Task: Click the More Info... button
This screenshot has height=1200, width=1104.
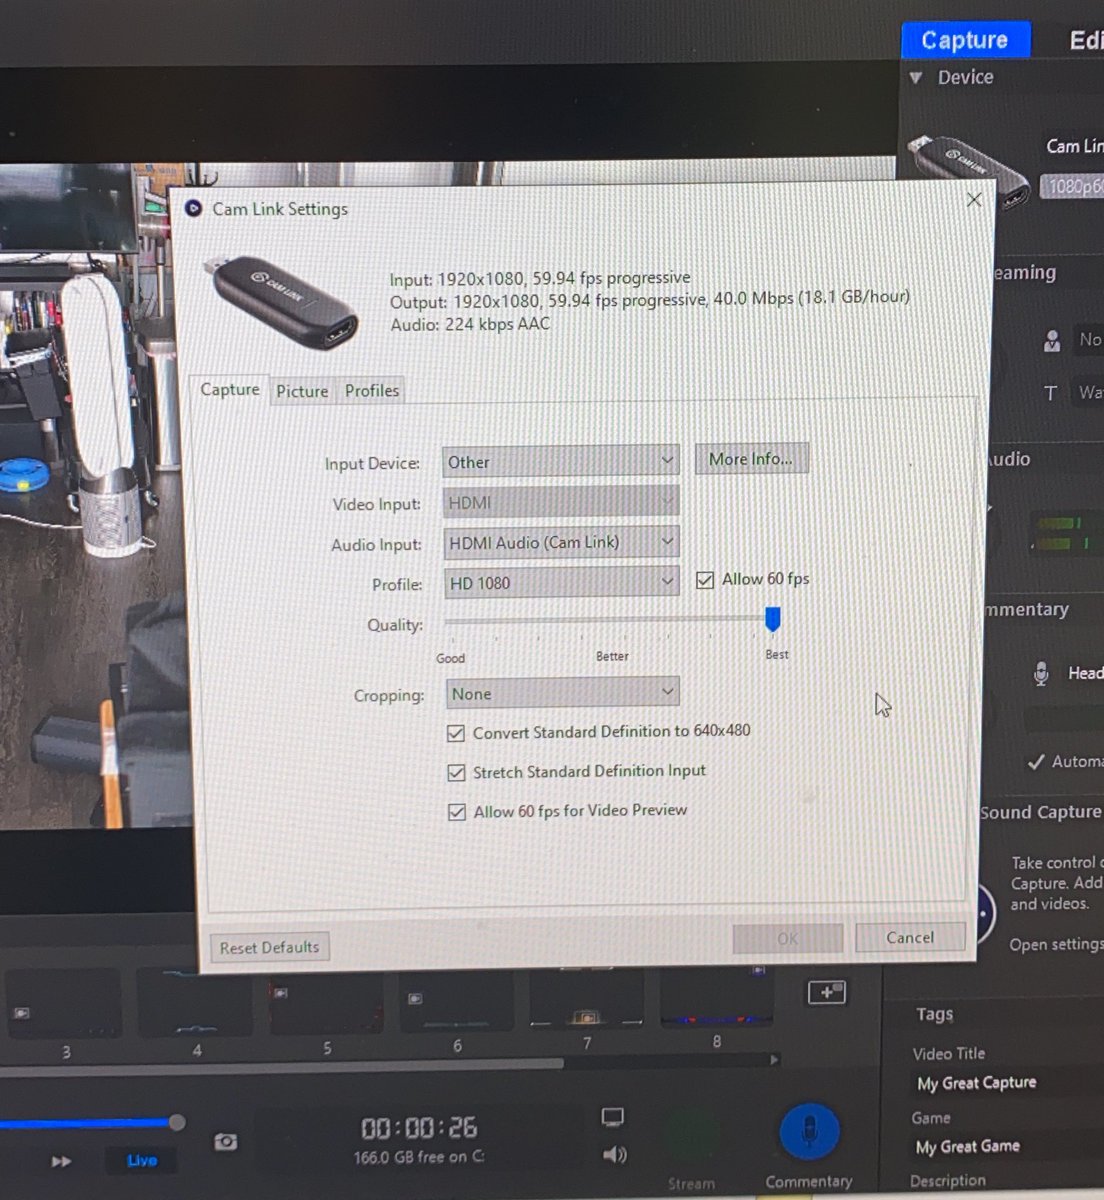Action: [x=751, y=459]
